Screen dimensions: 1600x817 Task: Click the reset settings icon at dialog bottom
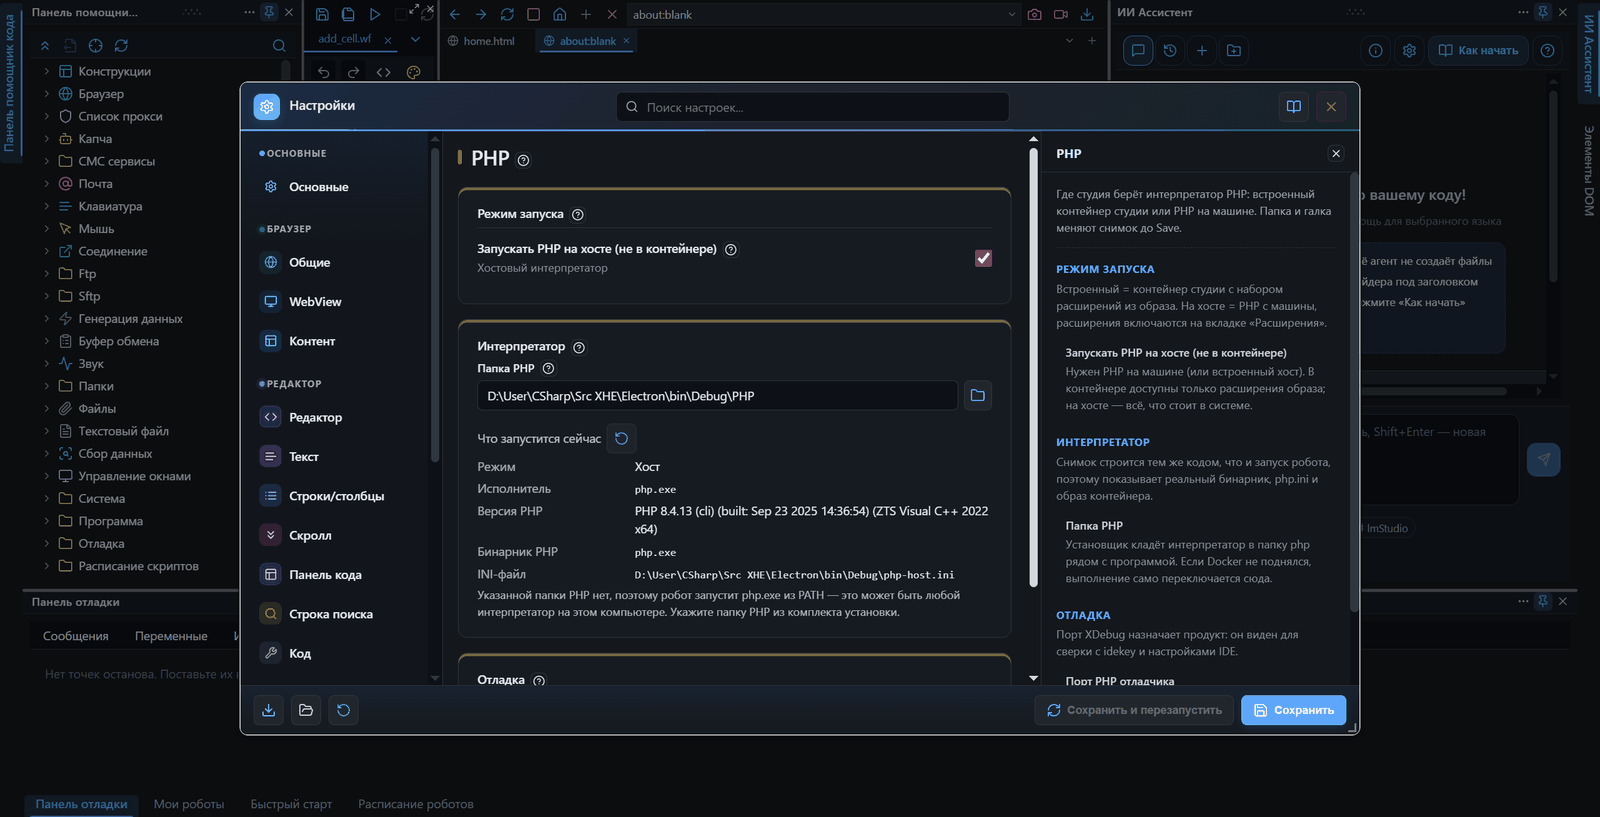tap(344, 710)
